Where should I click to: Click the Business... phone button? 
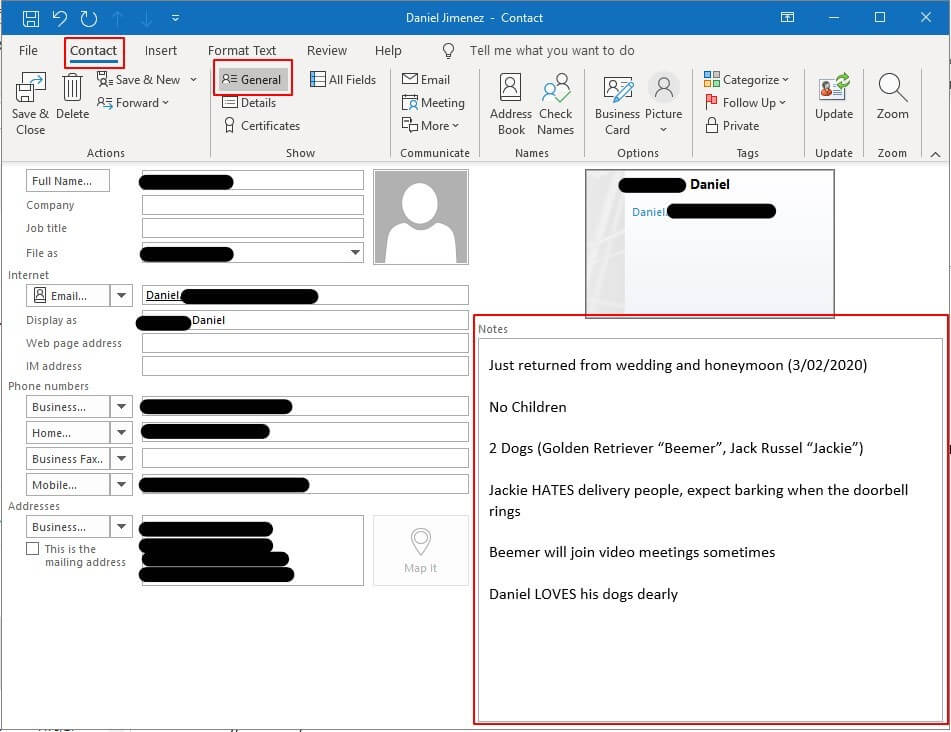point(68,407)
